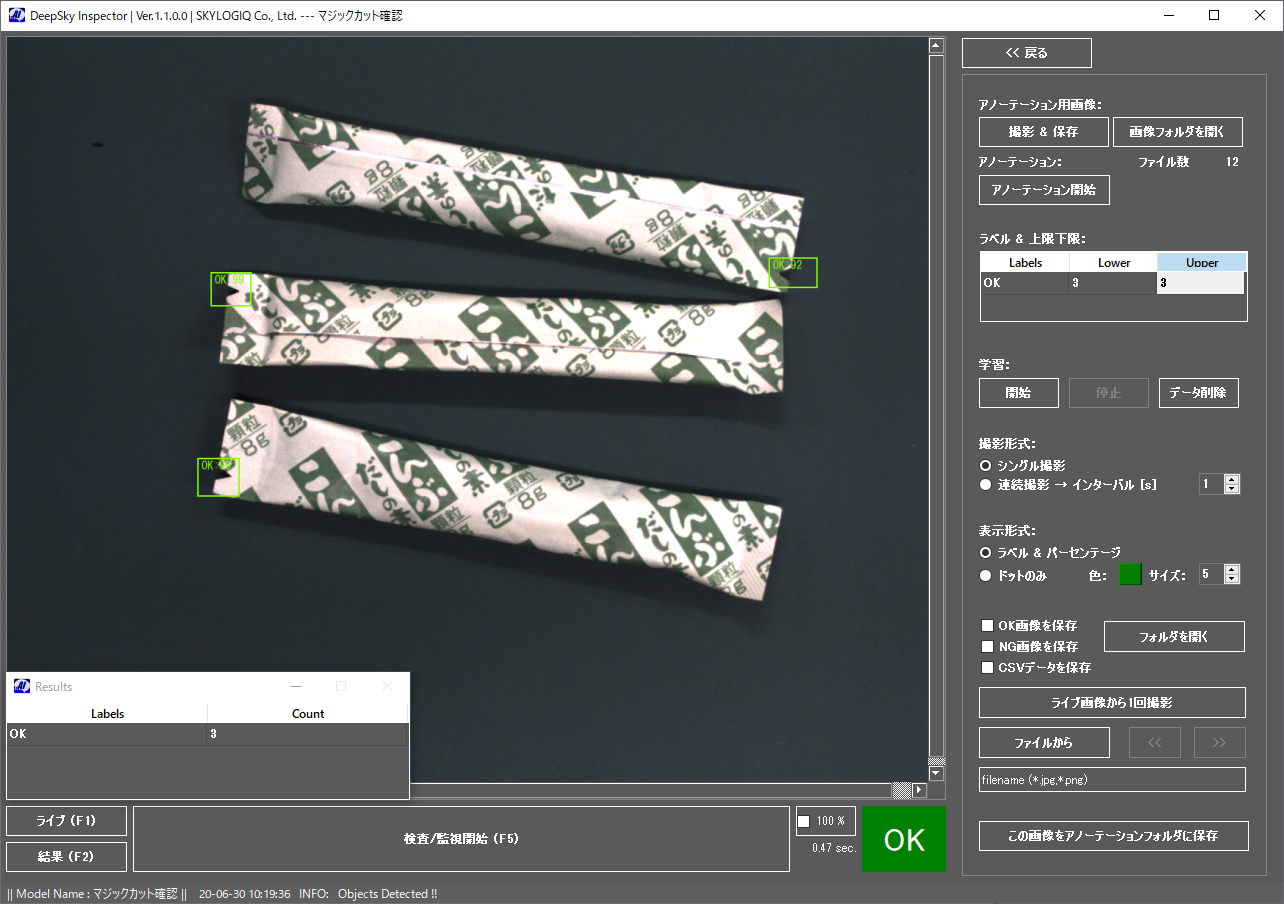1284x904 pixels.
Task: Open the green color swatch picker
Action: 1130,575
